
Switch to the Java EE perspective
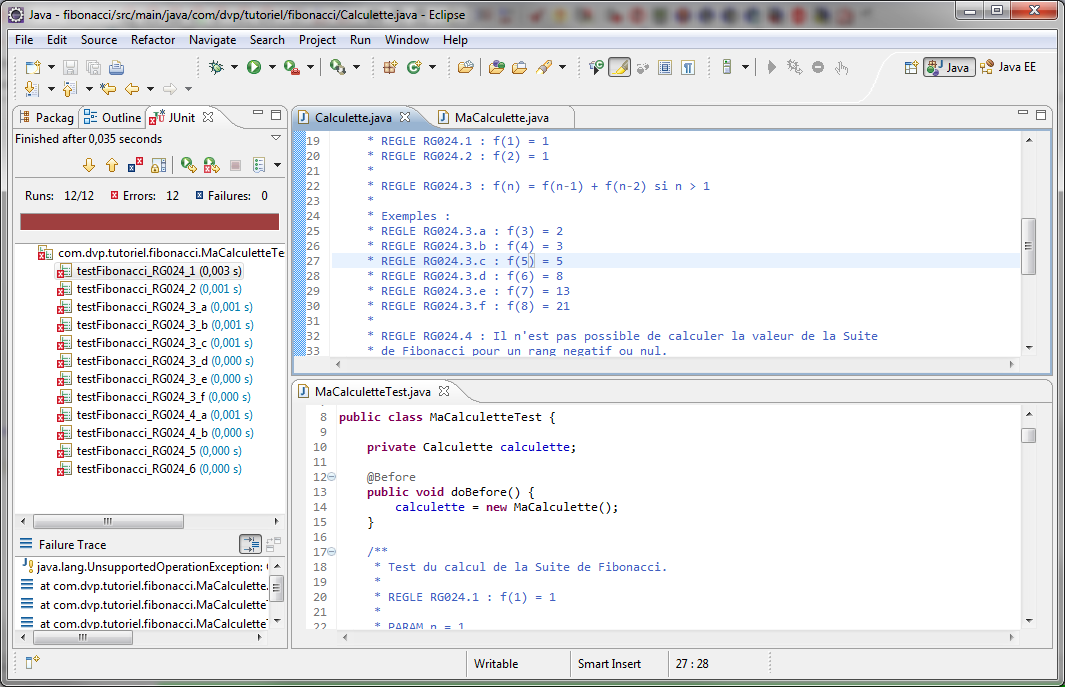1009,67
